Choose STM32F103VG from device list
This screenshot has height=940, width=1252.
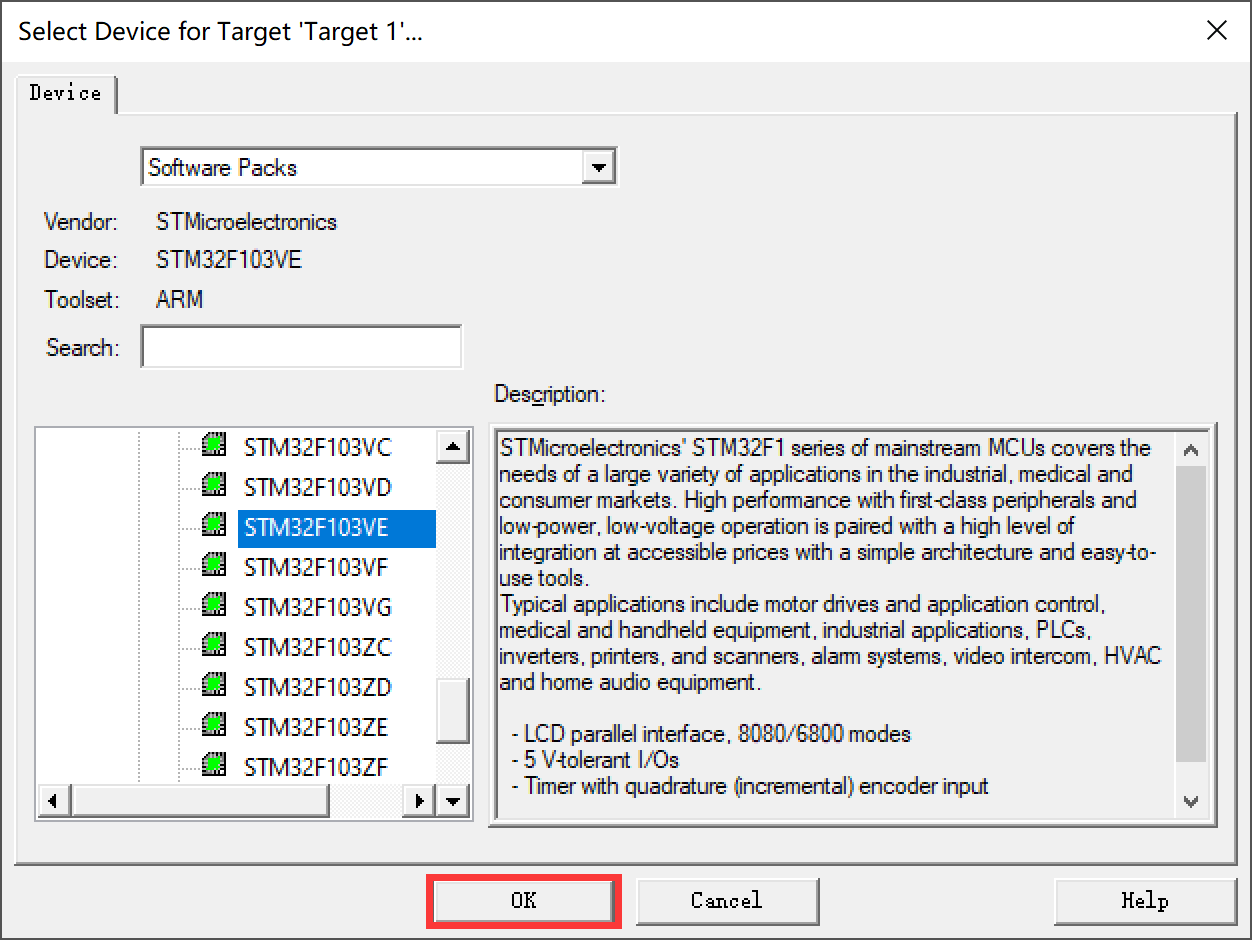(317, 608)
